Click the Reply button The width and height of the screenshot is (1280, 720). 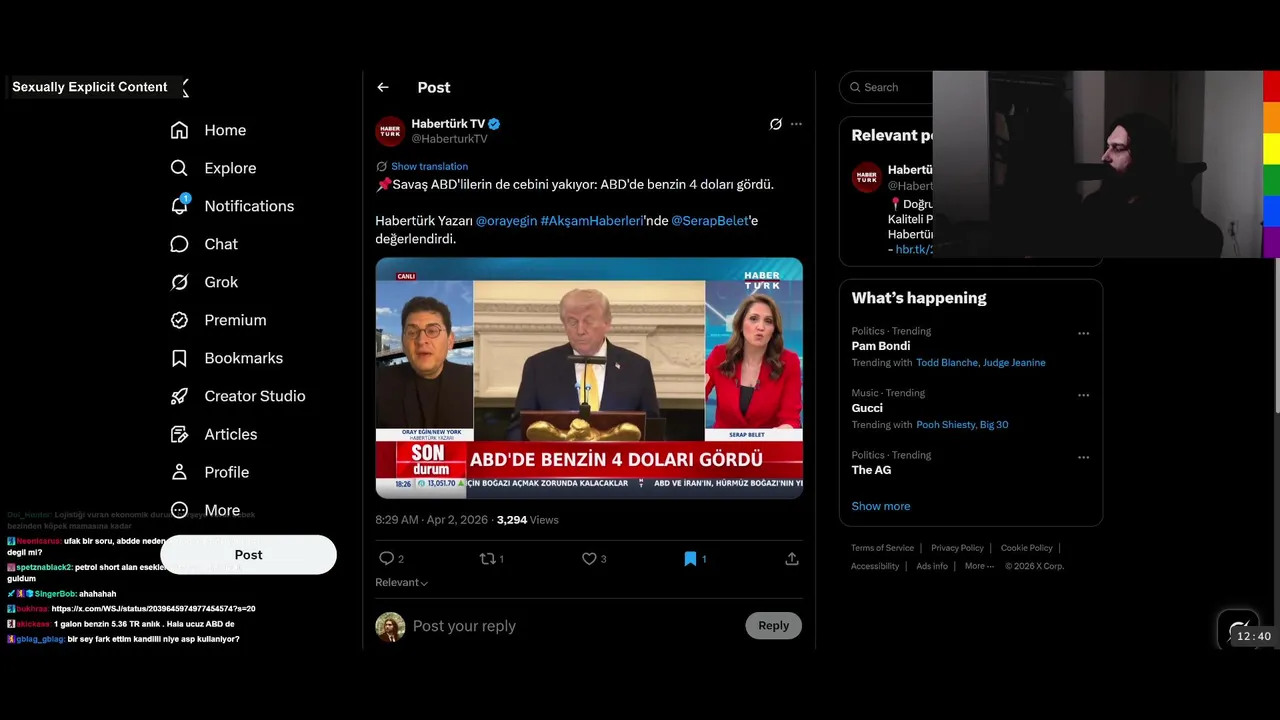[x=773, y=625]
